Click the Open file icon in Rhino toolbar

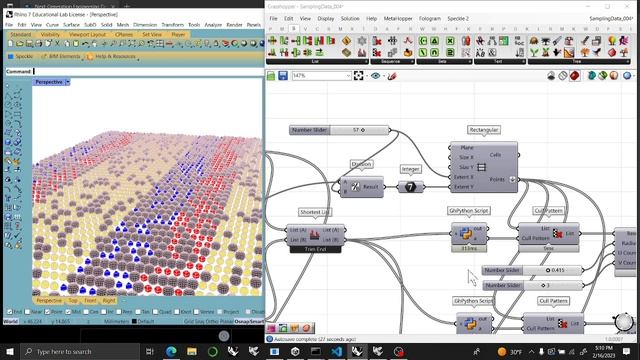click(20, 43)
